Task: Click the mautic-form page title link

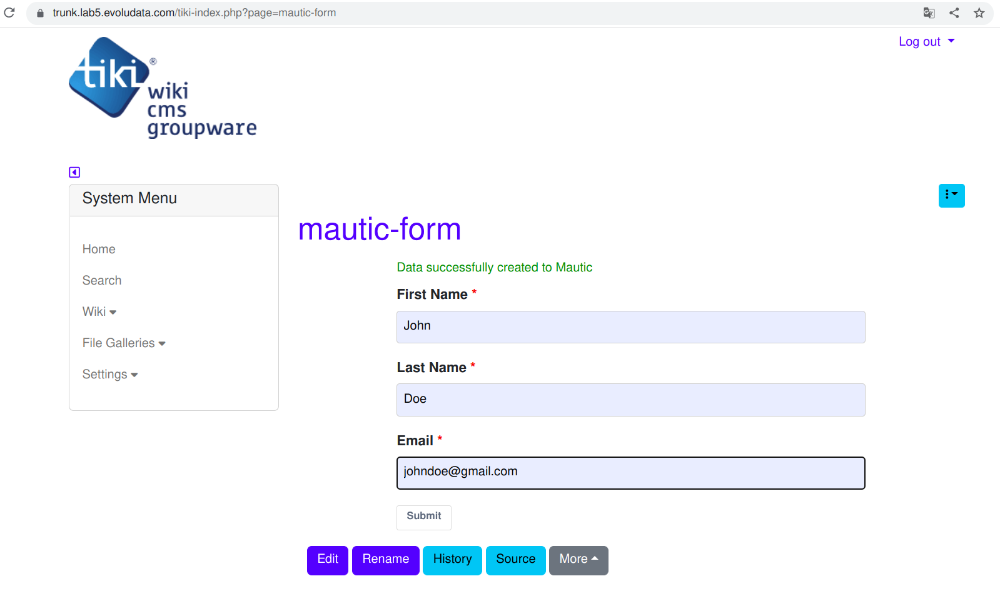Action: point(379,229)
